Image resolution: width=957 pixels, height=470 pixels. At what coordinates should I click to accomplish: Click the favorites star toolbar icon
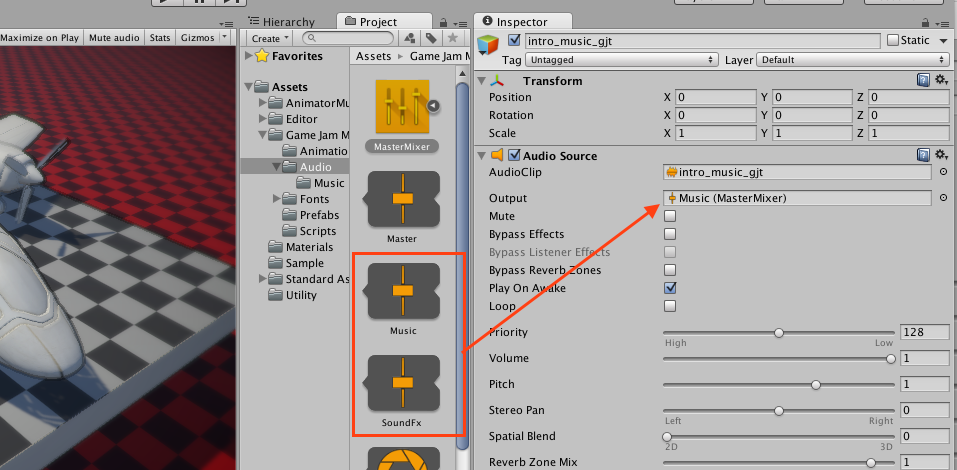[452, 38]
